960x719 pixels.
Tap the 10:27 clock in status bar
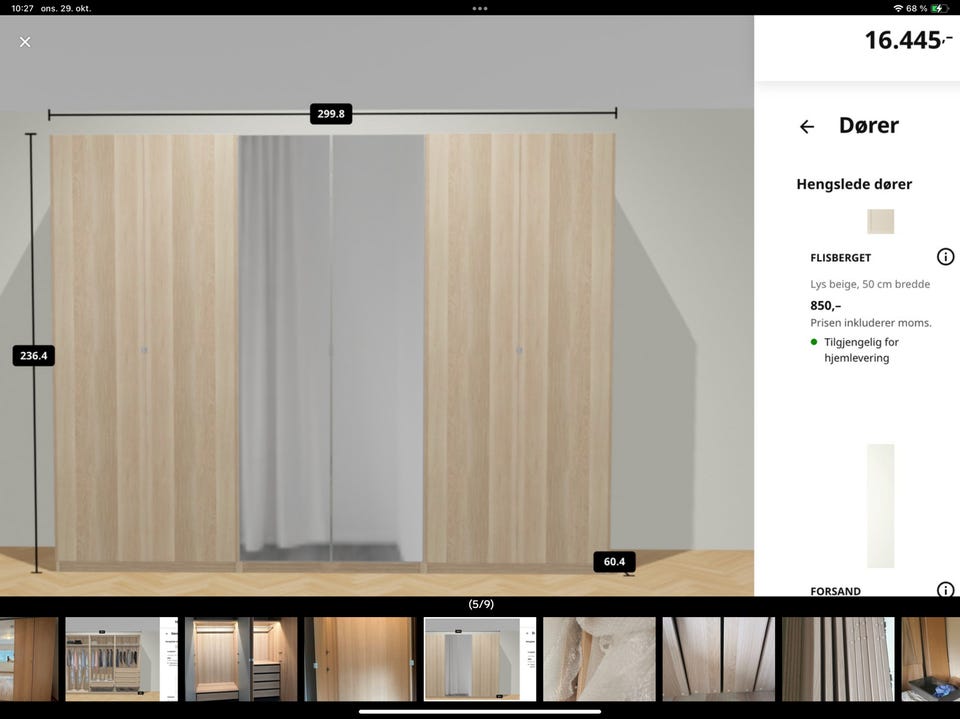coord(23,9)
